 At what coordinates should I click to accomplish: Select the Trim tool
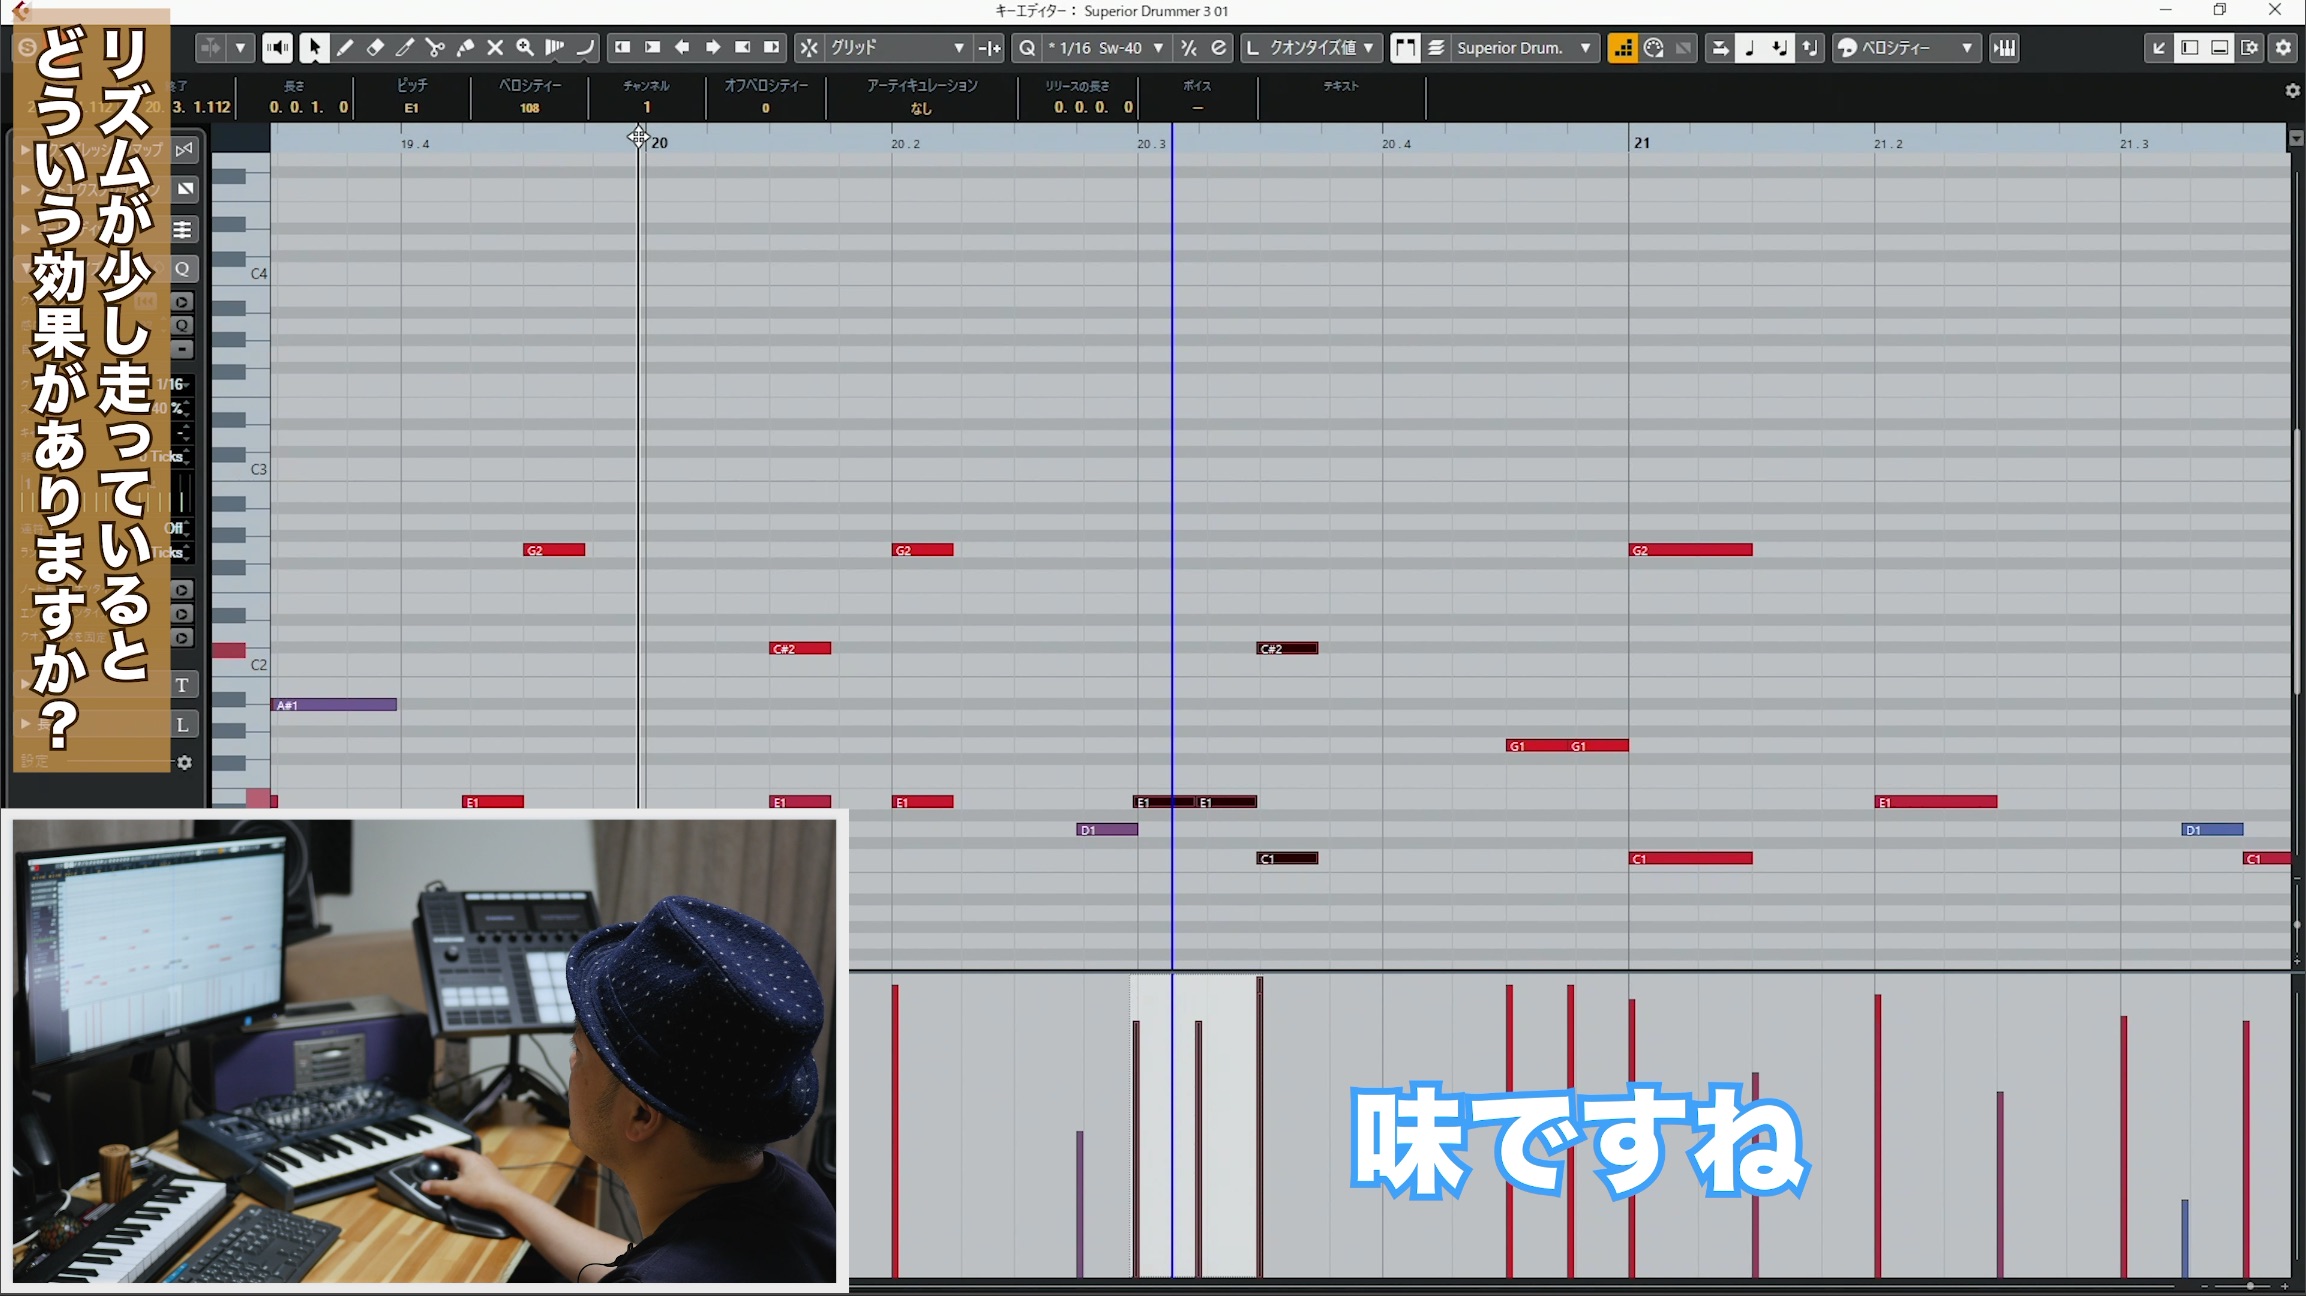405,47
